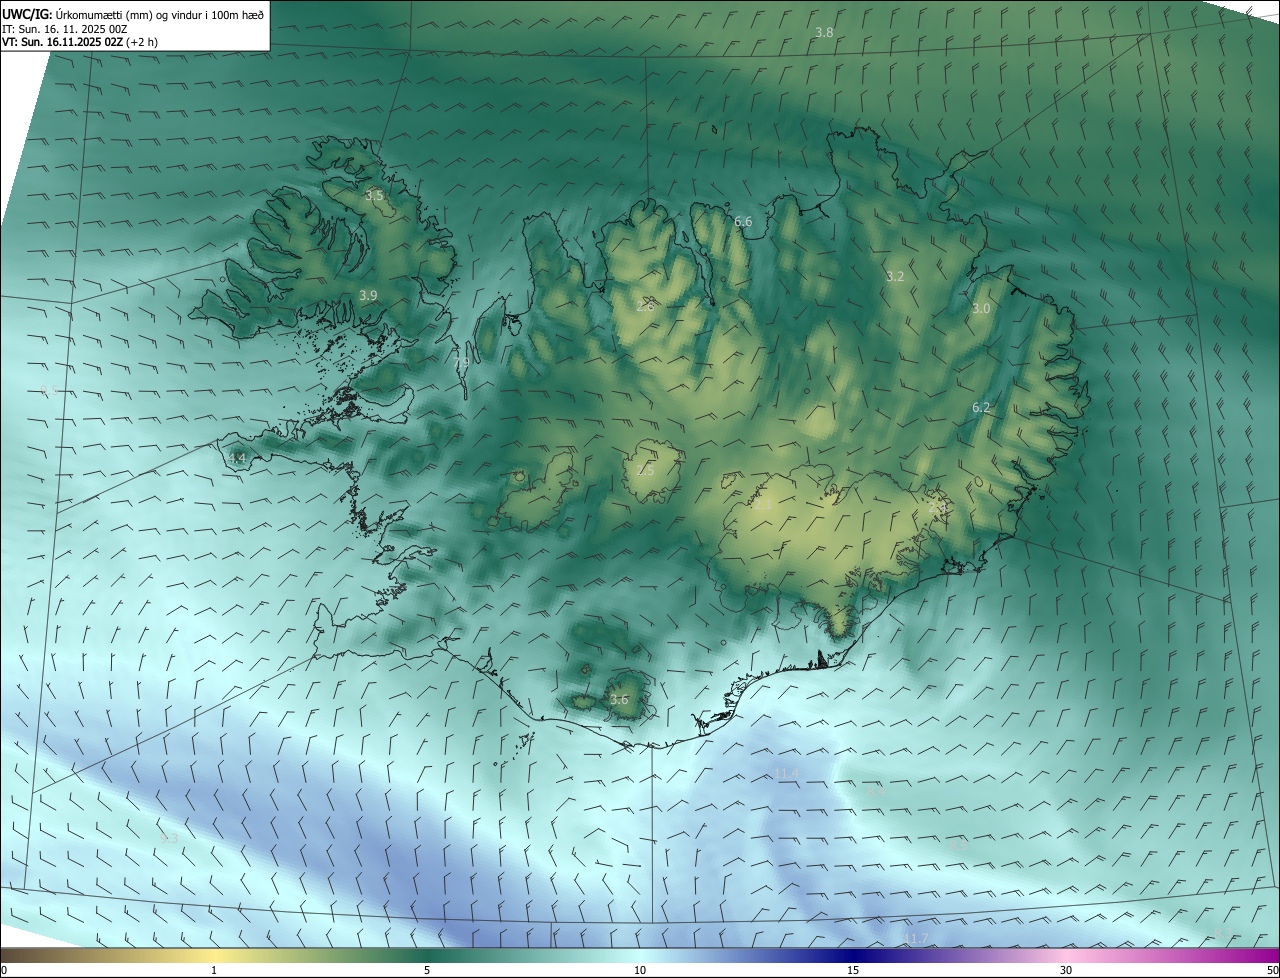Click the 8.4 value over the sea
This screenshot has width=1280, height=978.
(x=876, y=791)
